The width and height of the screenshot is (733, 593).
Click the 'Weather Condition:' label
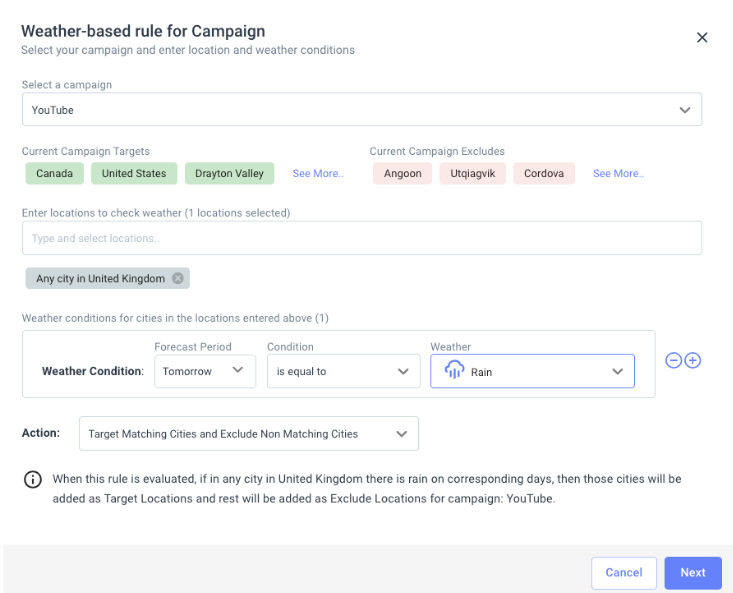93,371
